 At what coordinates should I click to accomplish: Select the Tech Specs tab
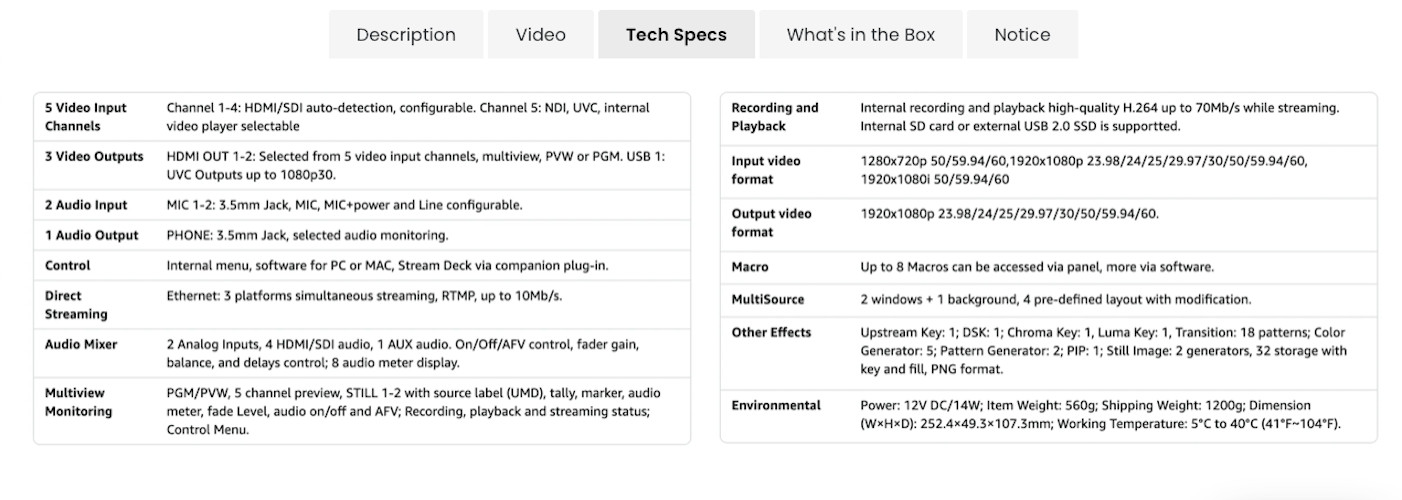(x=676, y=35)
